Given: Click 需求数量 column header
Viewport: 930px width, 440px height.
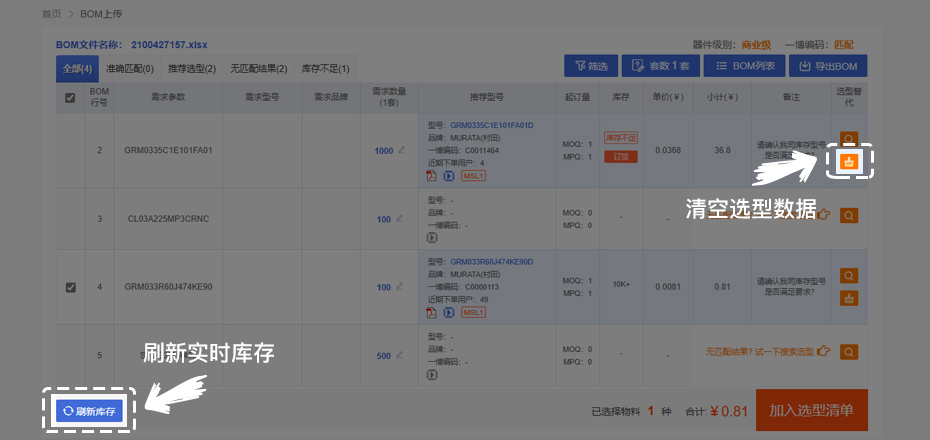Looking at the screenshot, I should point(389,97).
